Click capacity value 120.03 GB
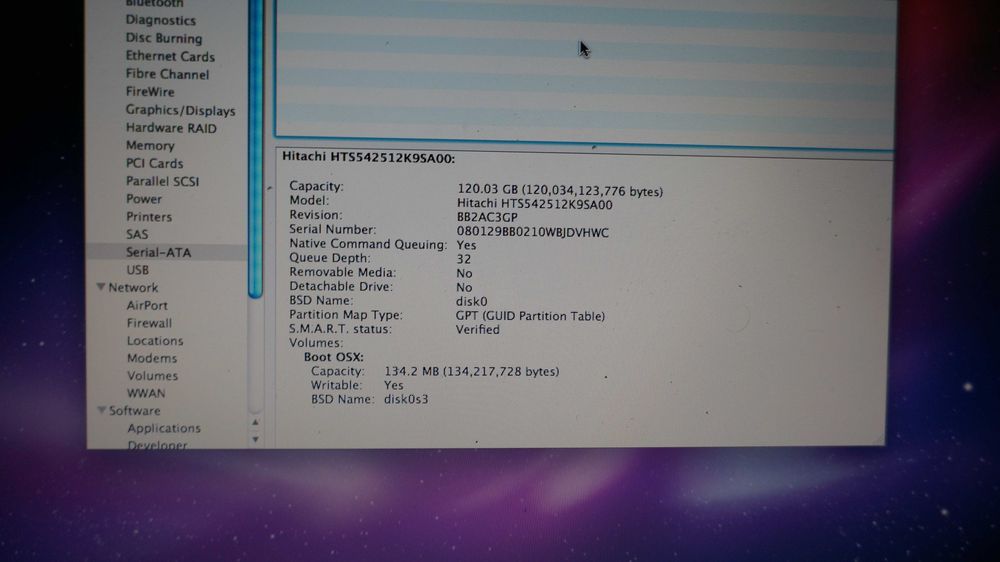This screenshot has width=1000, height=562. 560,191
